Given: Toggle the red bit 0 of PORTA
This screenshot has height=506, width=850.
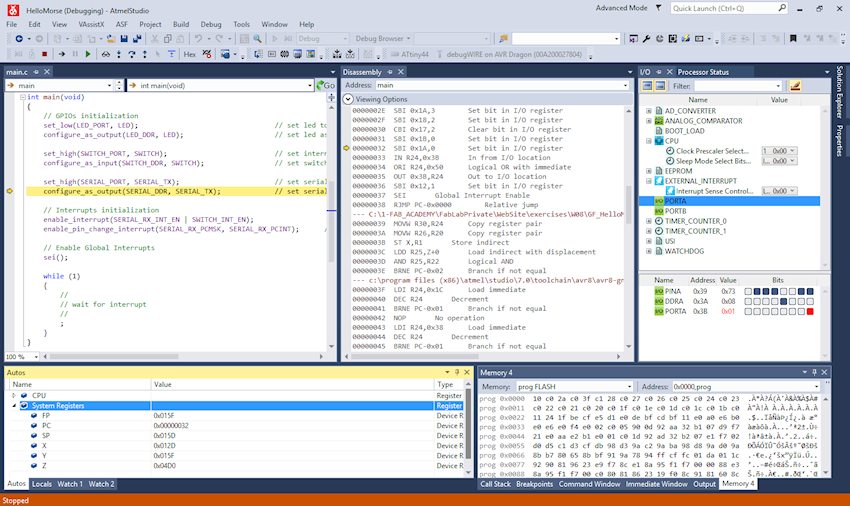Looking at the screenshot, I should (809, 311).
